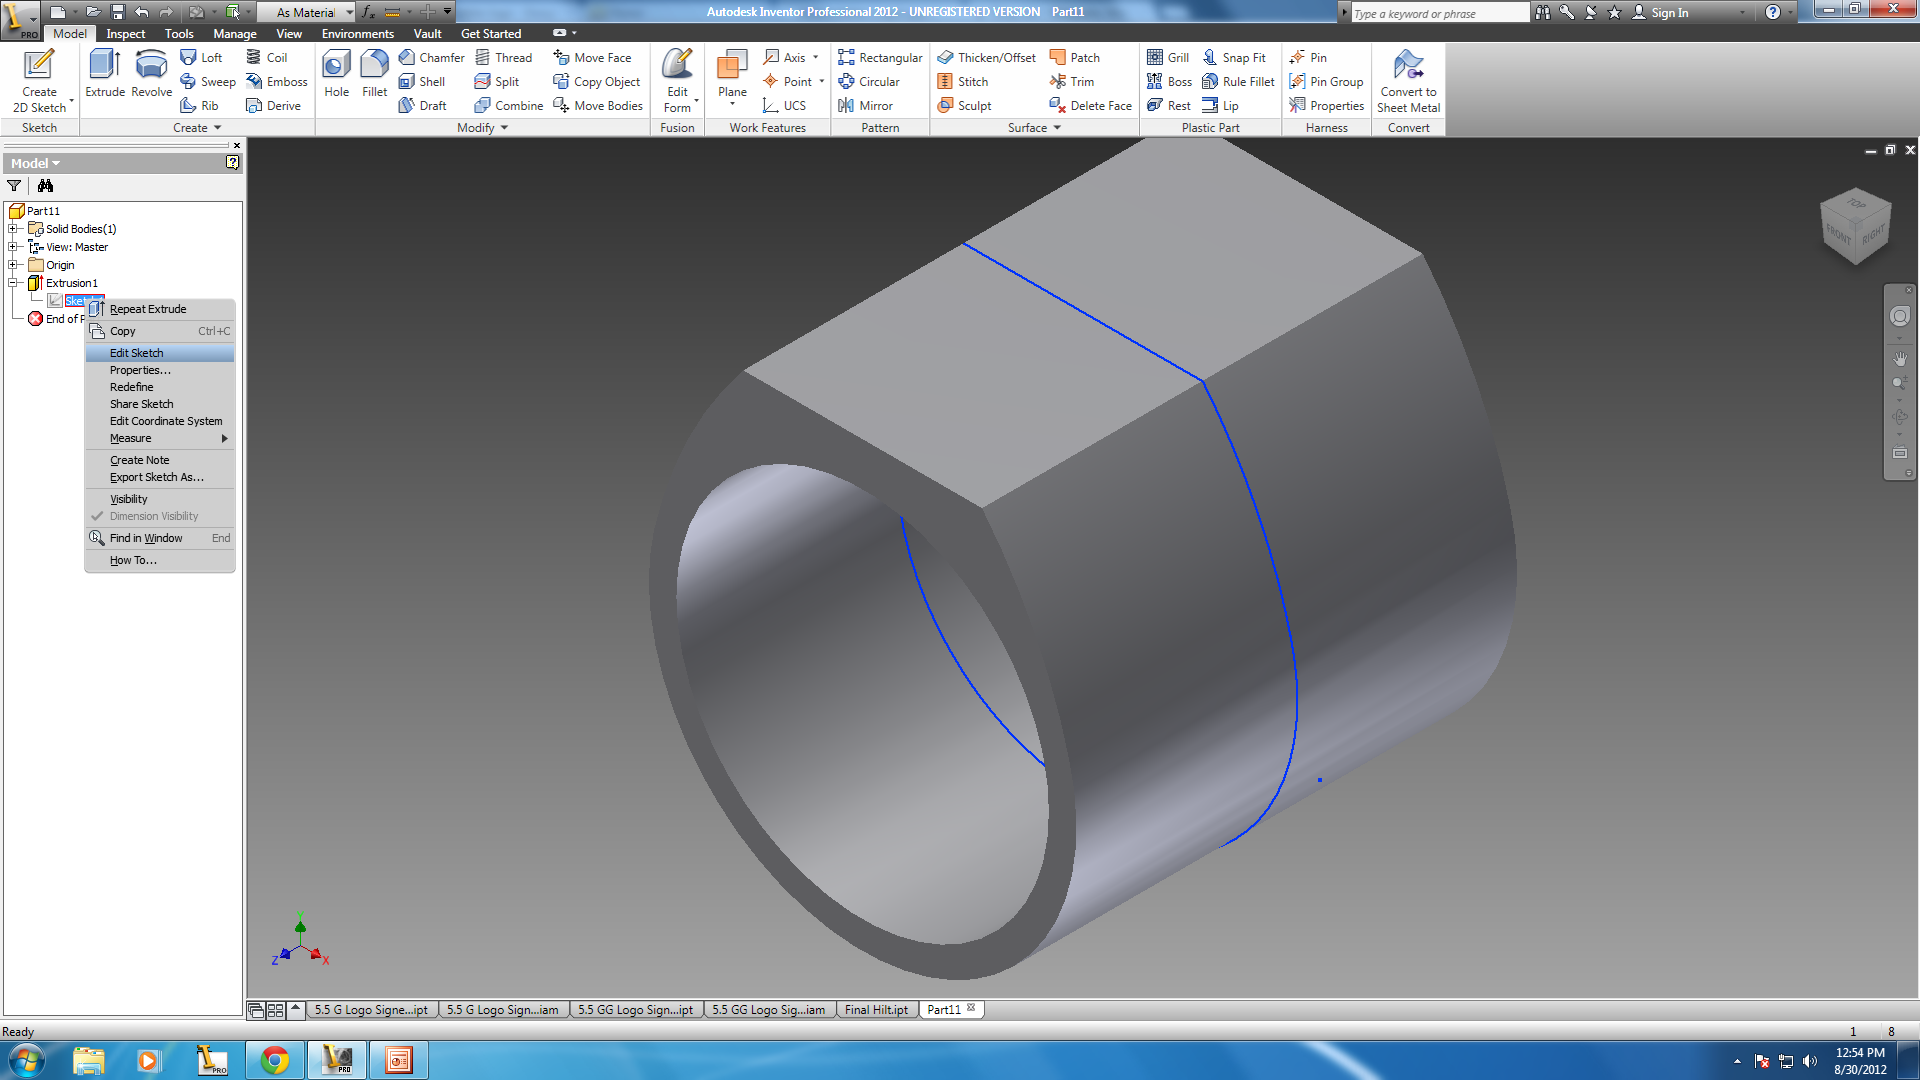Click the full navigation wheel button
Viewport: 1920px width, 1080px height.
(1900, 316)
